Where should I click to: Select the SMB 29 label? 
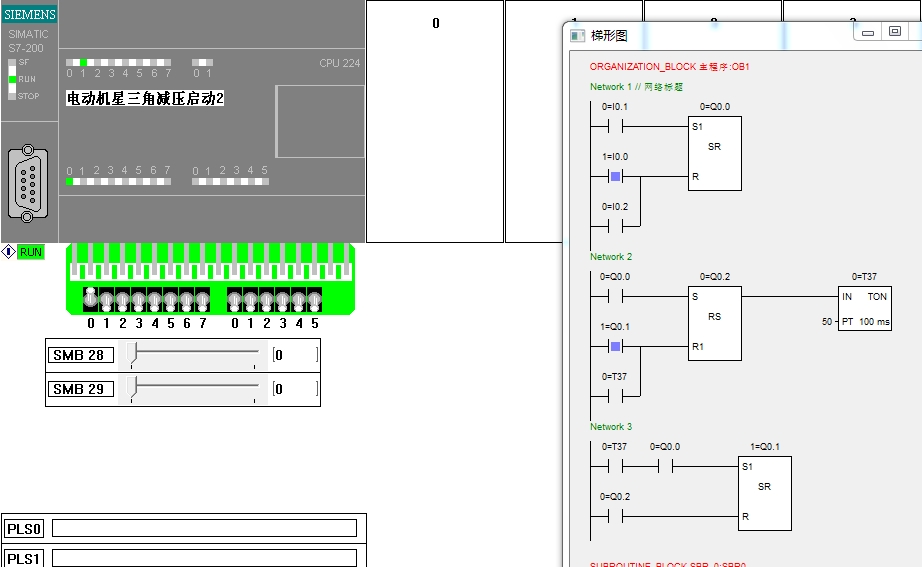click(x=80, y=389)
